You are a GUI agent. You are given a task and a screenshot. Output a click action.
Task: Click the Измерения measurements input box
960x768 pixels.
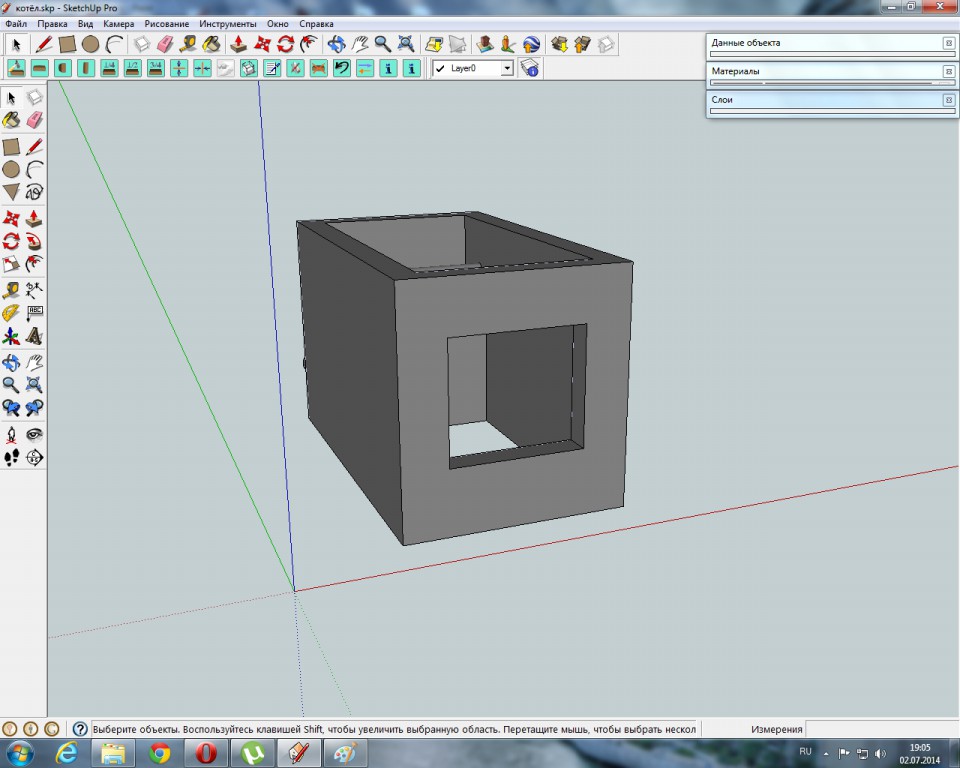[x=880, y=729]
